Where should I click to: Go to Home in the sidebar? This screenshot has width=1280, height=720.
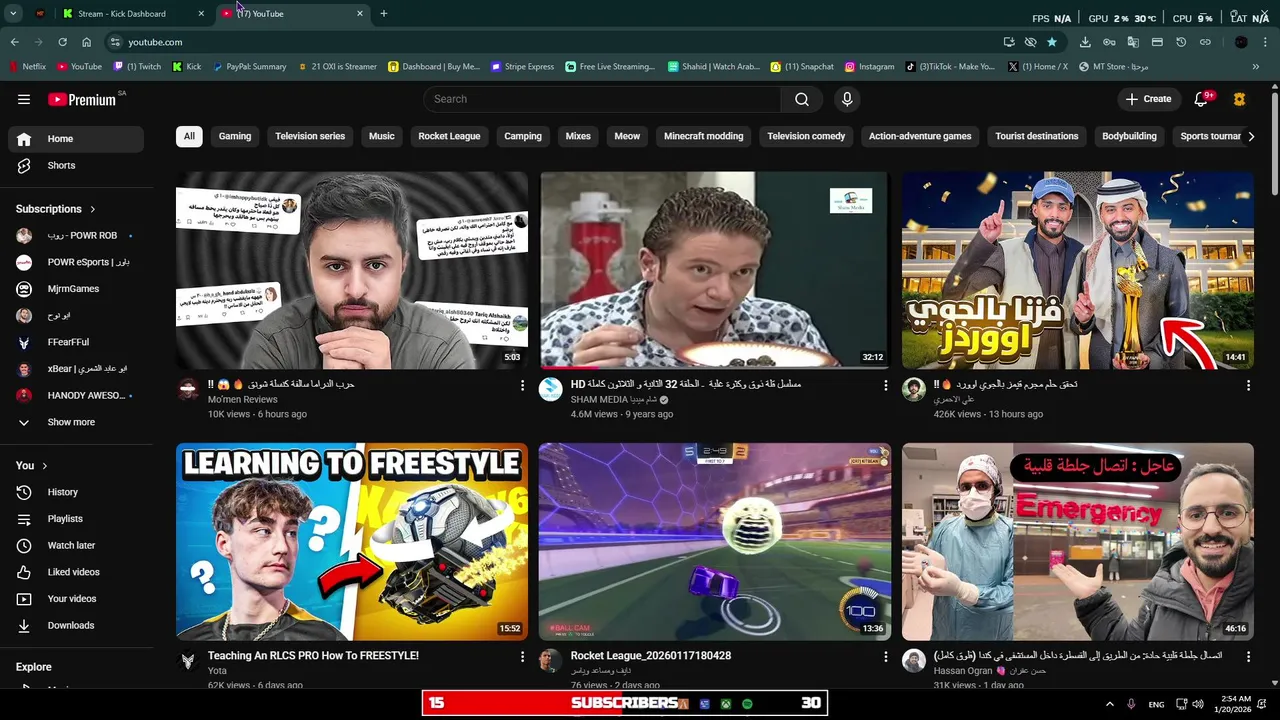(76, 139)
